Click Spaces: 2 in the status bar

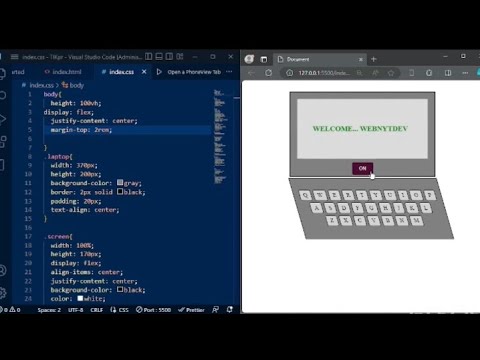click(49, 310)
